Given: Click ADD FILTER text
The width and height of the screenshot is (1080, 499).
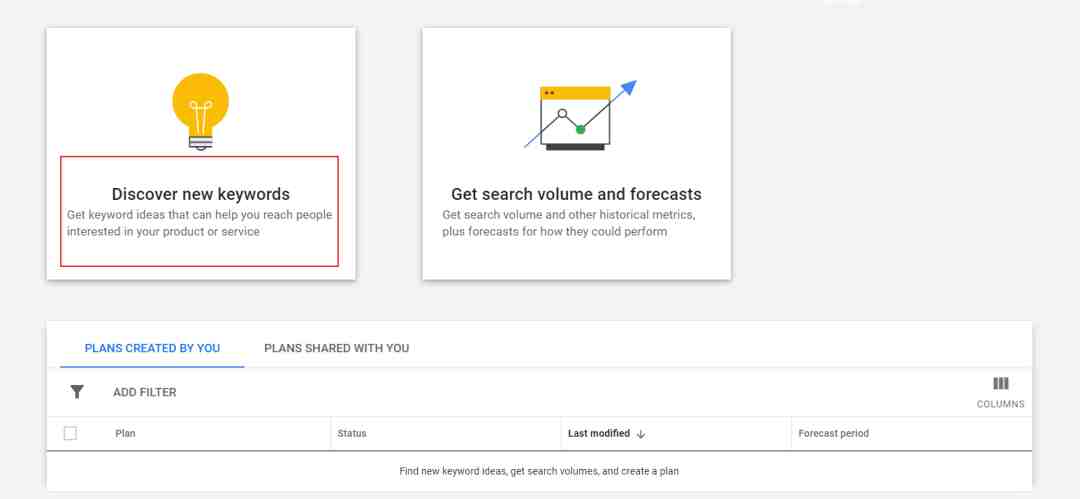Looking at the screenshot, I should pos(145,392).
